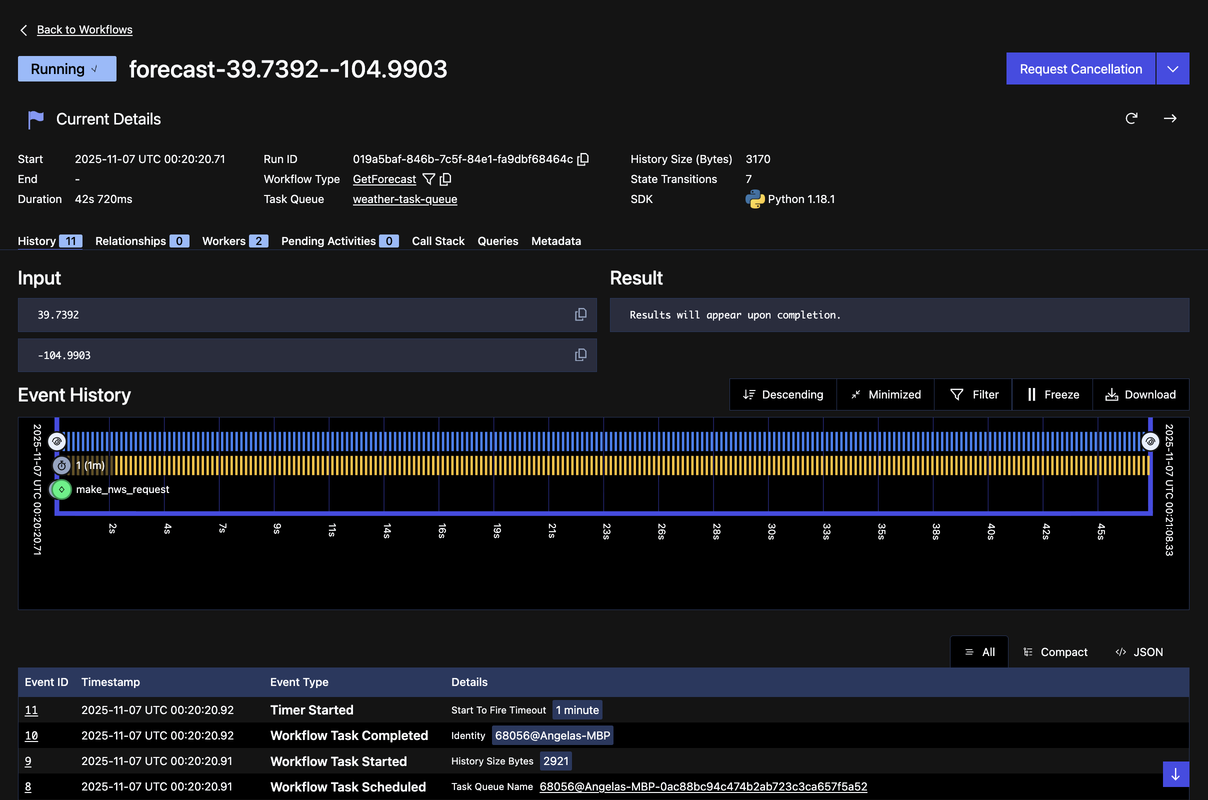1208x800 pixels.
Task: Click Request Cancellation button
Action: point(1080,69)
